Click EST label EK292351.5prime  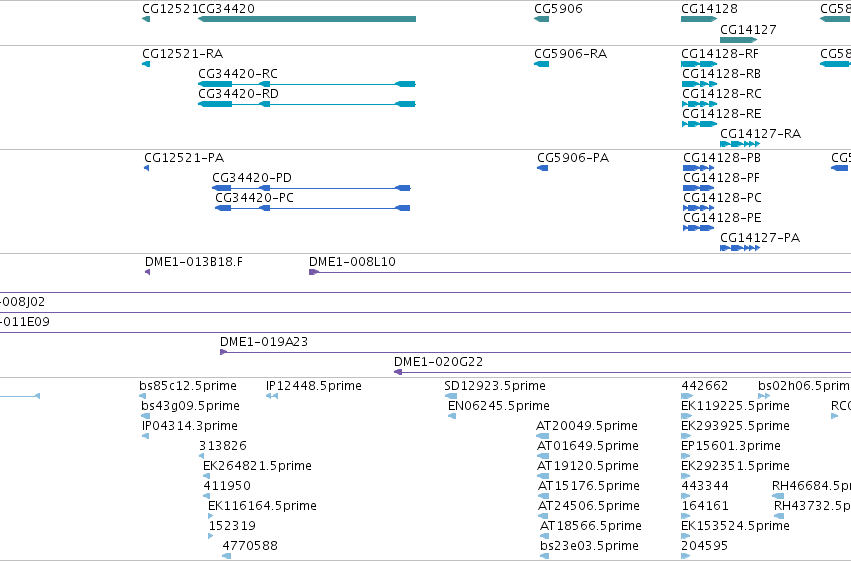click(735, 466)
